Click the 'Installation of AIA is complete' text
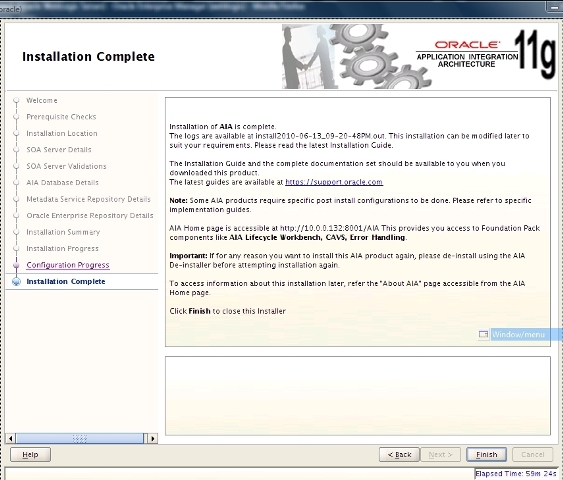The height and width of the screenshot is (480, 563). (x=223, y=127)
